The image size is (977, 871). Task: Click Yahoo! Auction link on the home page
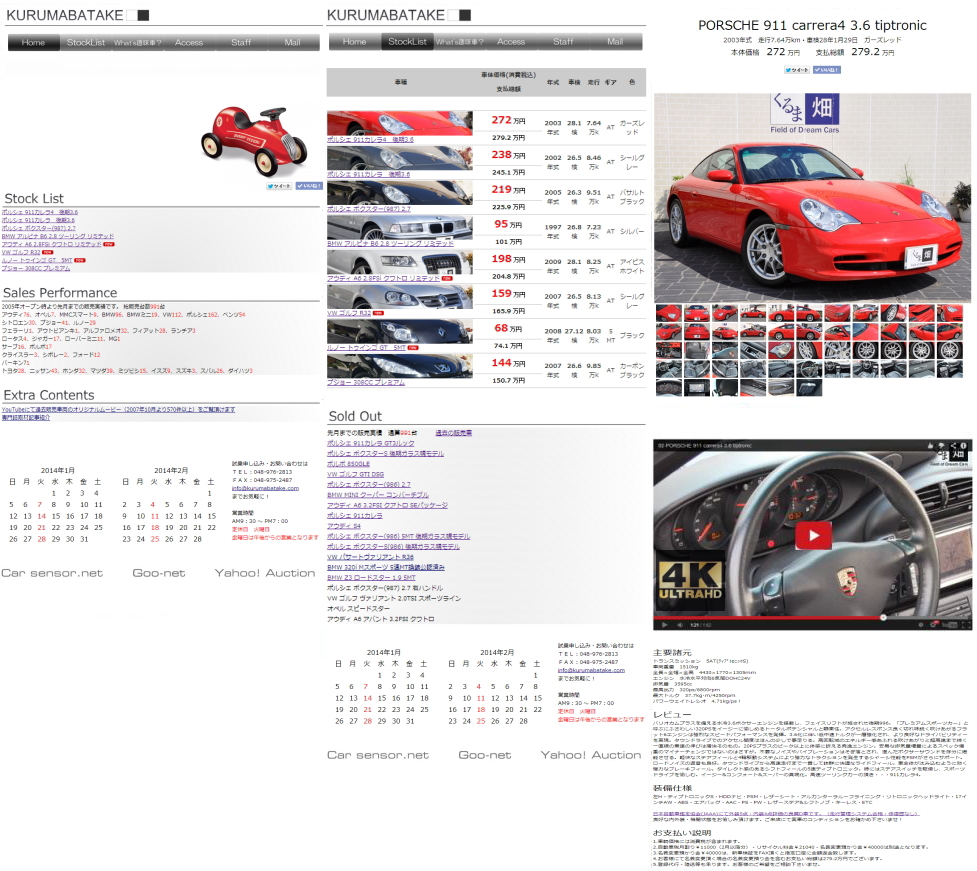point(265,573)
